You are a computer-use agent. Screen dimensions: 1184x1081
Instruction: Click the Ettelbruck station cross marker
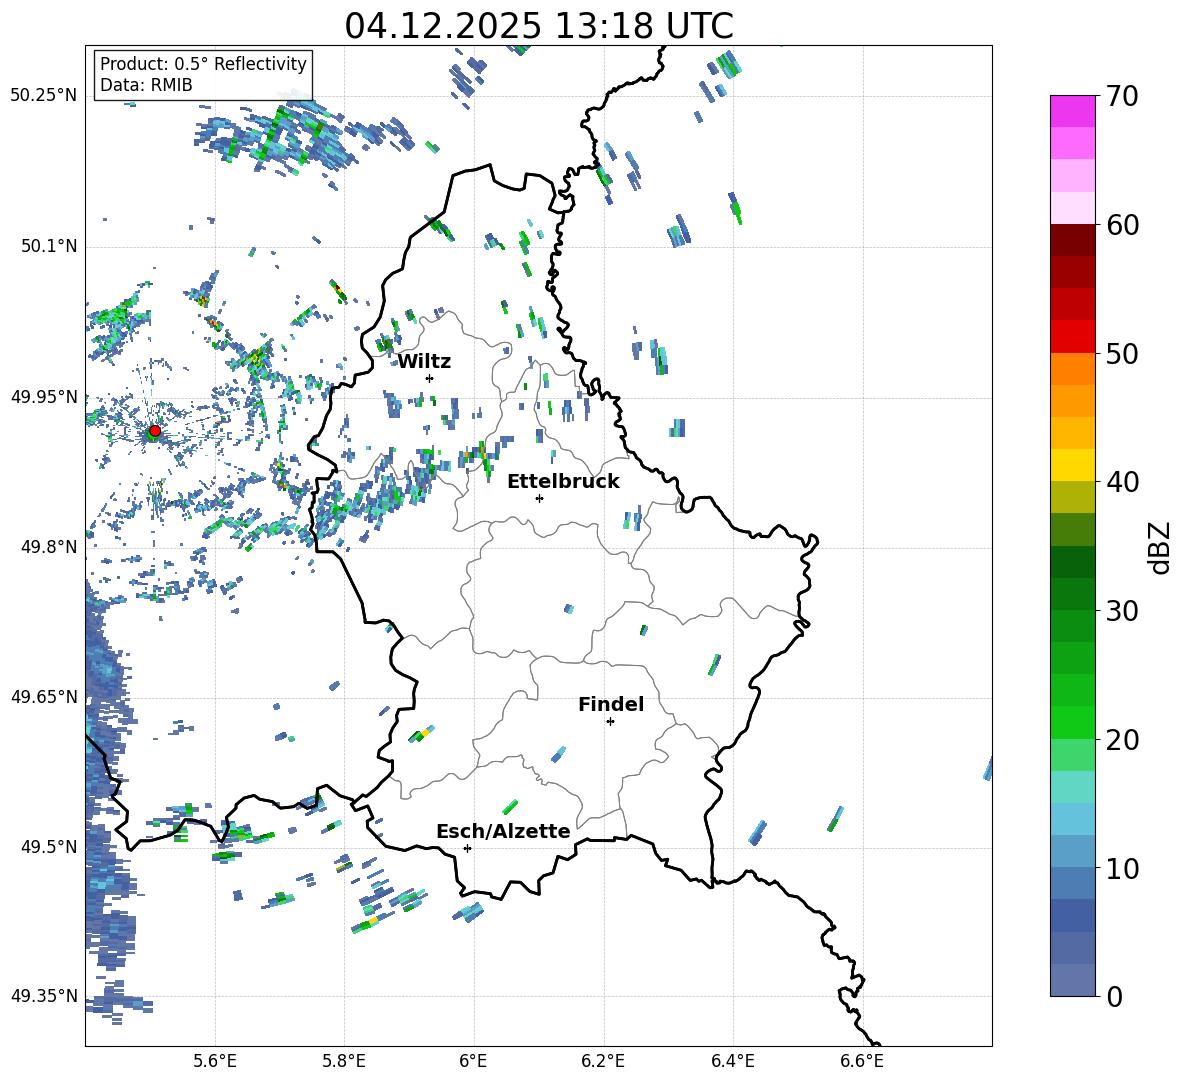coord(539,498)
